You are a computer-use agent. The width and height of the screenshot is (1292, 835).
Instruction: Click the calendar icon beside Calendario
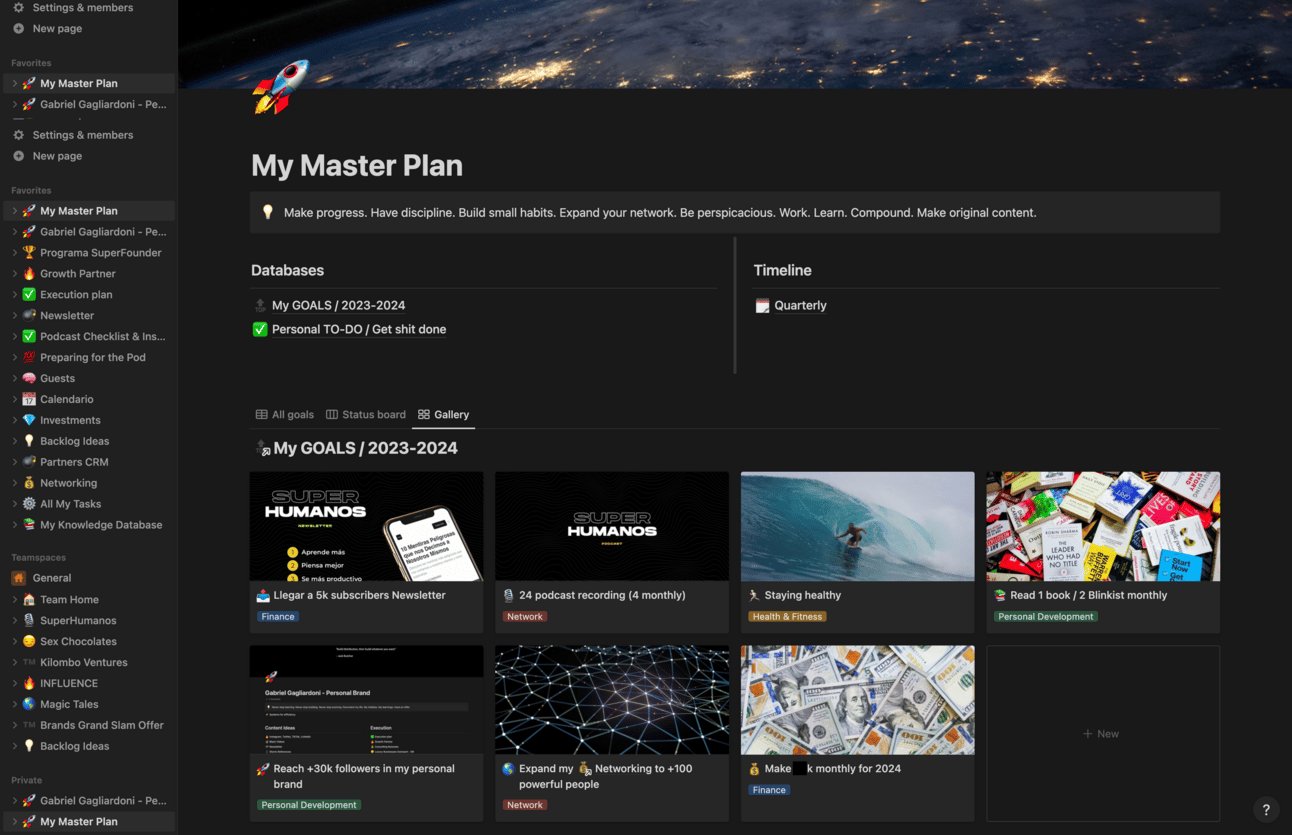pos(29,400)
